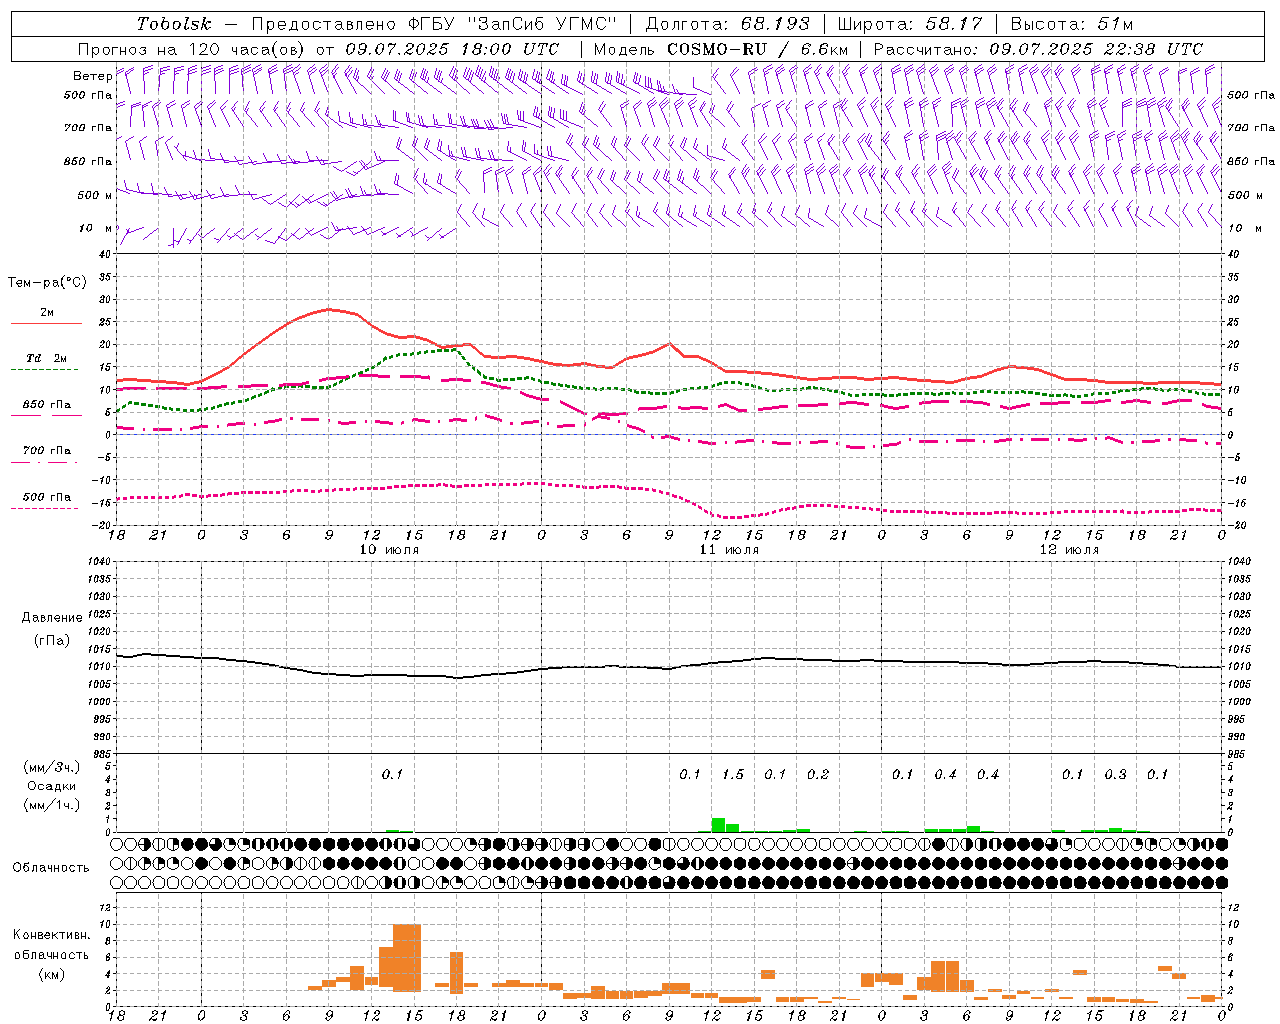
Task: Click the 1.5 precipitation amount value
Action: [x=733, y=775]
